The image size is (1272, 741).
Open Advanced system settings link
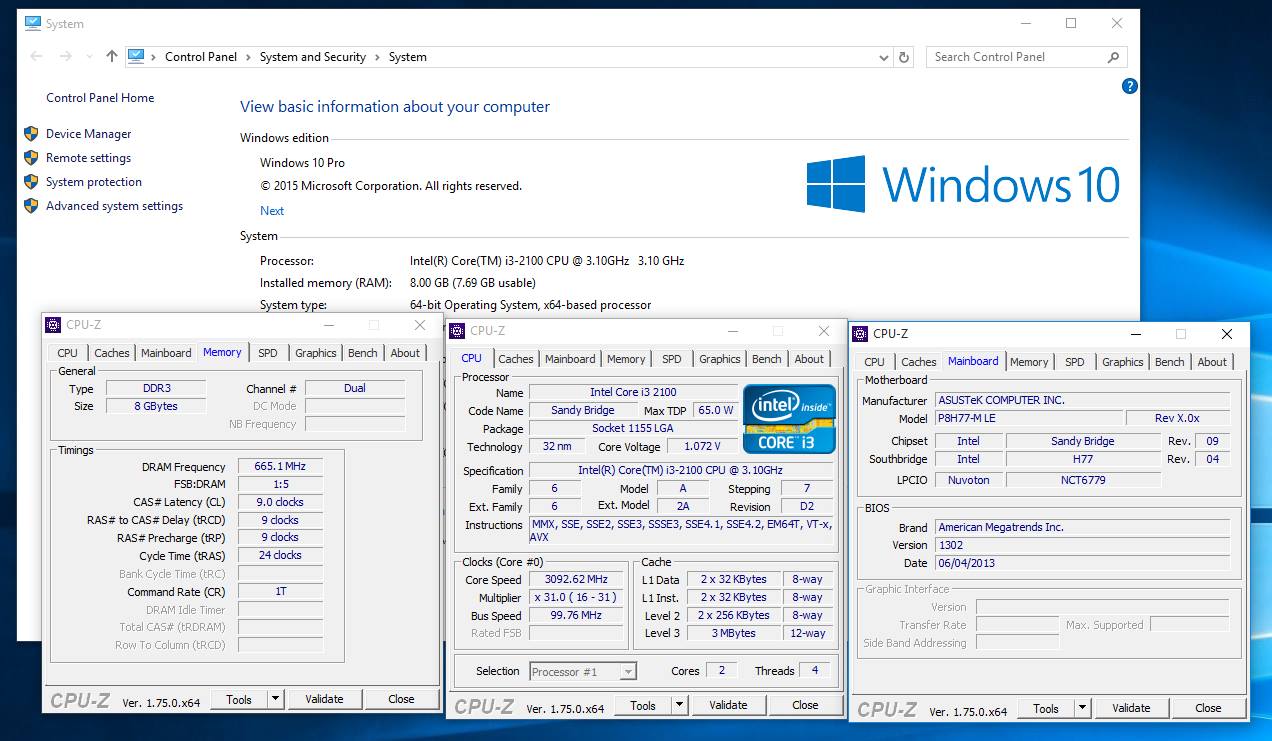(x=114, y=206)
